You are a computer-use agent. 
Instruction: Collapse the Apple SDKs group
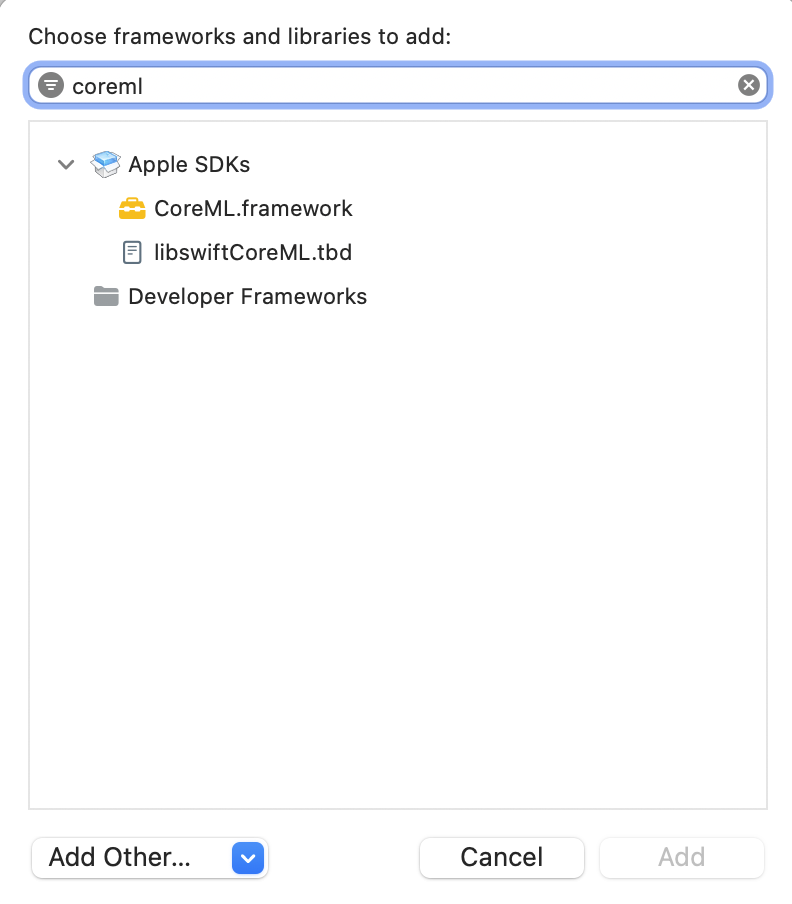click(x=66, y=165)
